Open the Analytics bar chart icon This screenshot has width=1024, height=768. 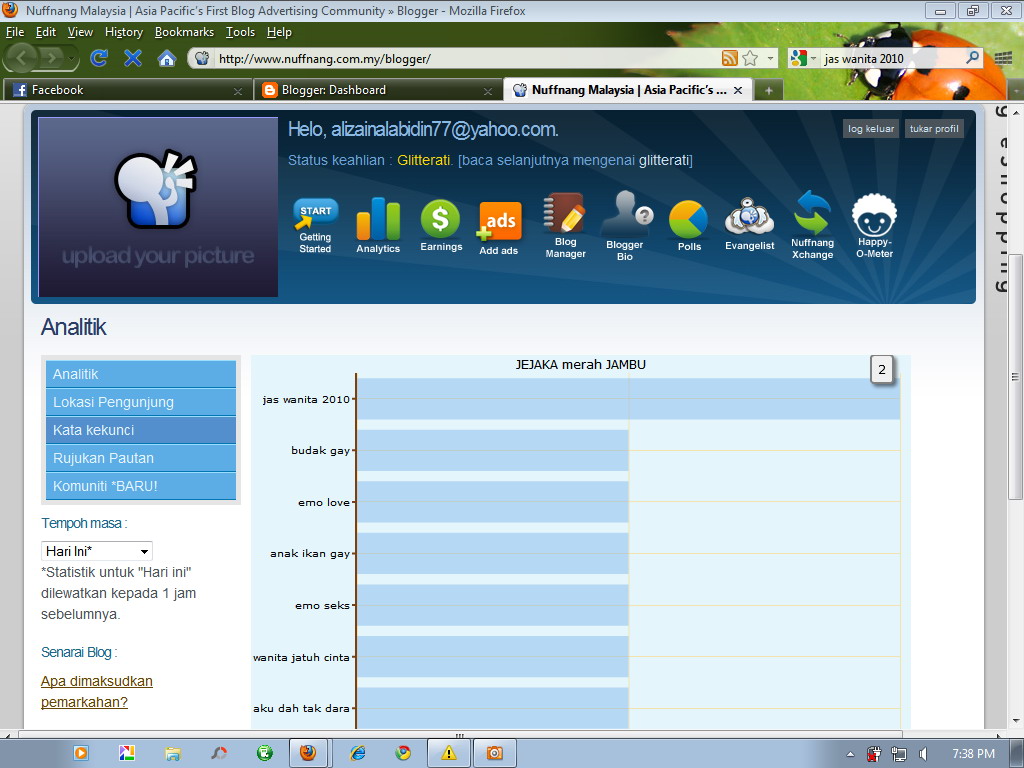coord(378,225)
